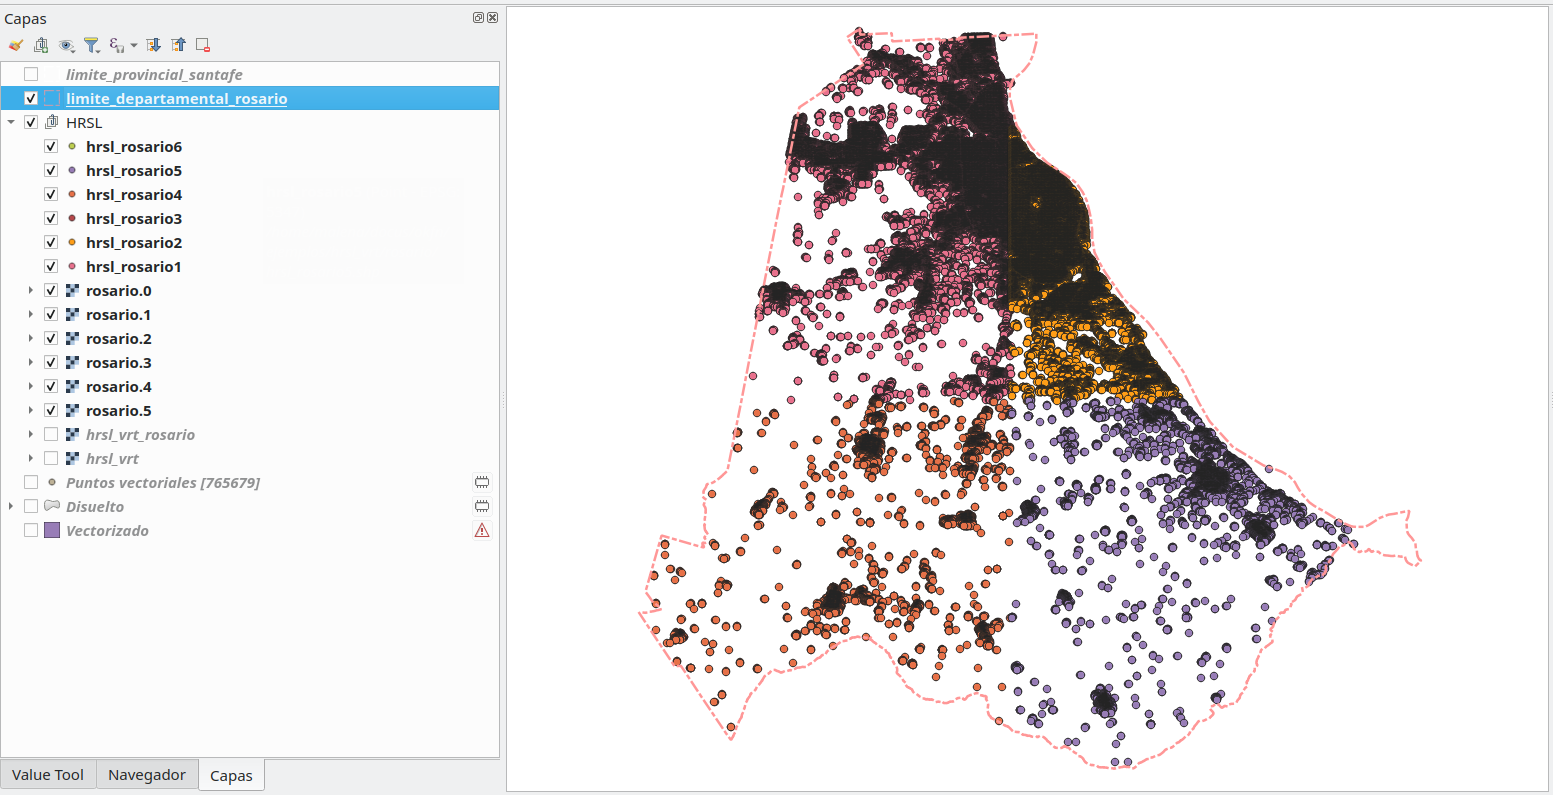Click Remove Layer/Group icon

pyautogui.click(x=203, y=45)
